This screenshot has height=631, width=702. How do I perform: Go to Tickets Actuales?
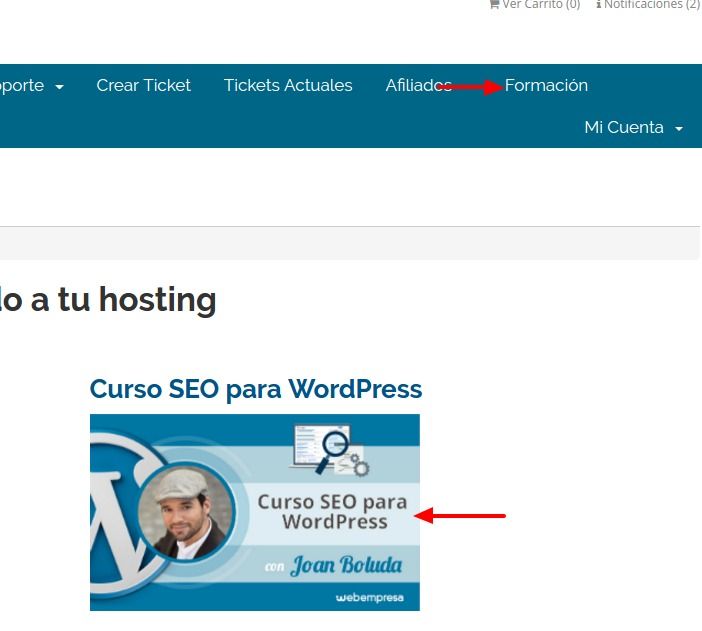tap(288, 85)
